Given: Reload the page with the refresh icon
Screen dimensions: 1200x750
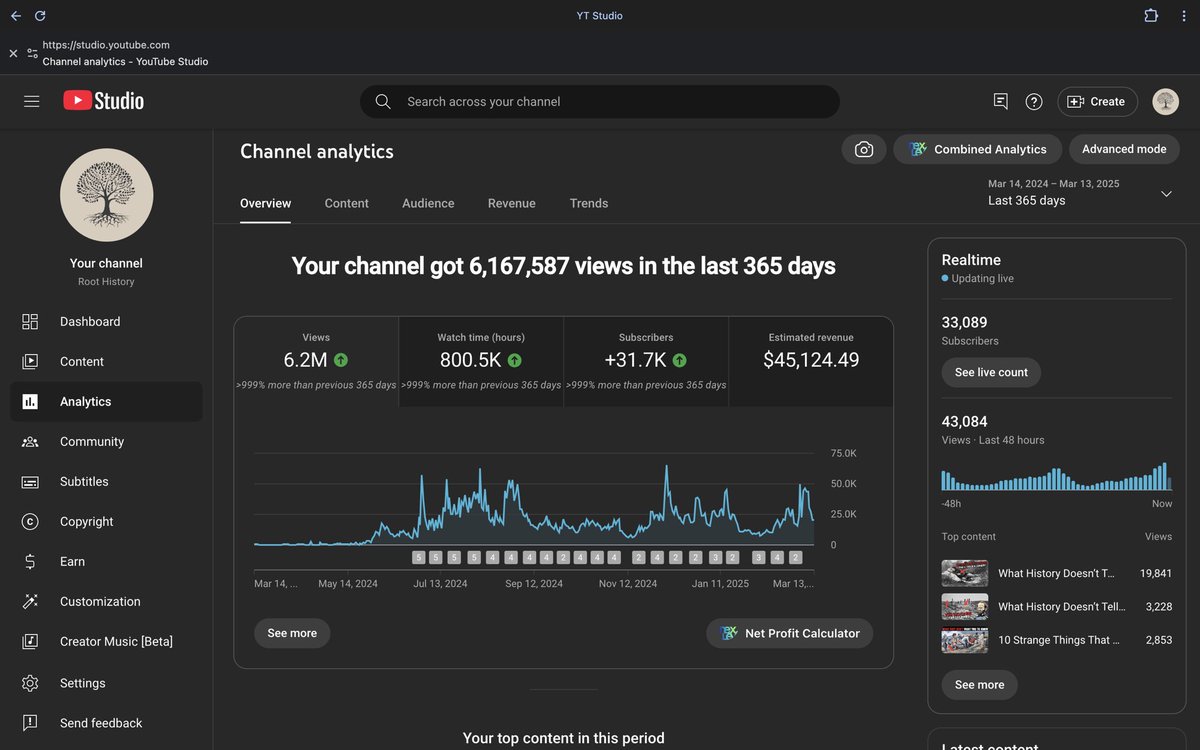Looking at the screenshot, I should [x=40, y=16].
